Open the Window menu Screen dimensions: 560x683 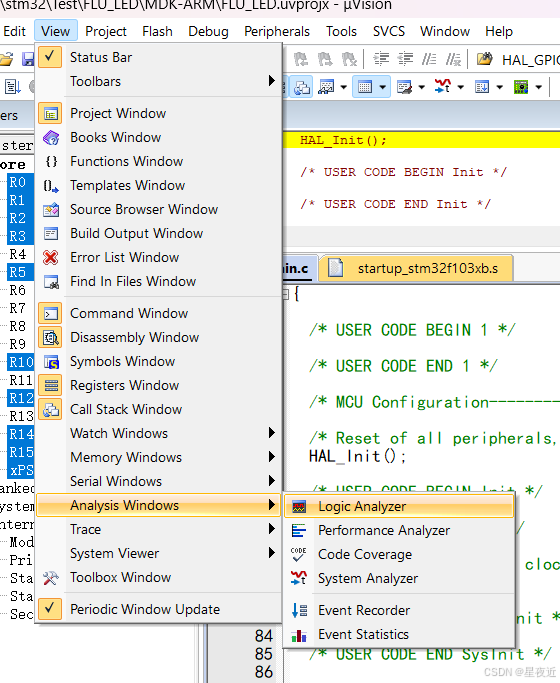(x=445, y=31)
